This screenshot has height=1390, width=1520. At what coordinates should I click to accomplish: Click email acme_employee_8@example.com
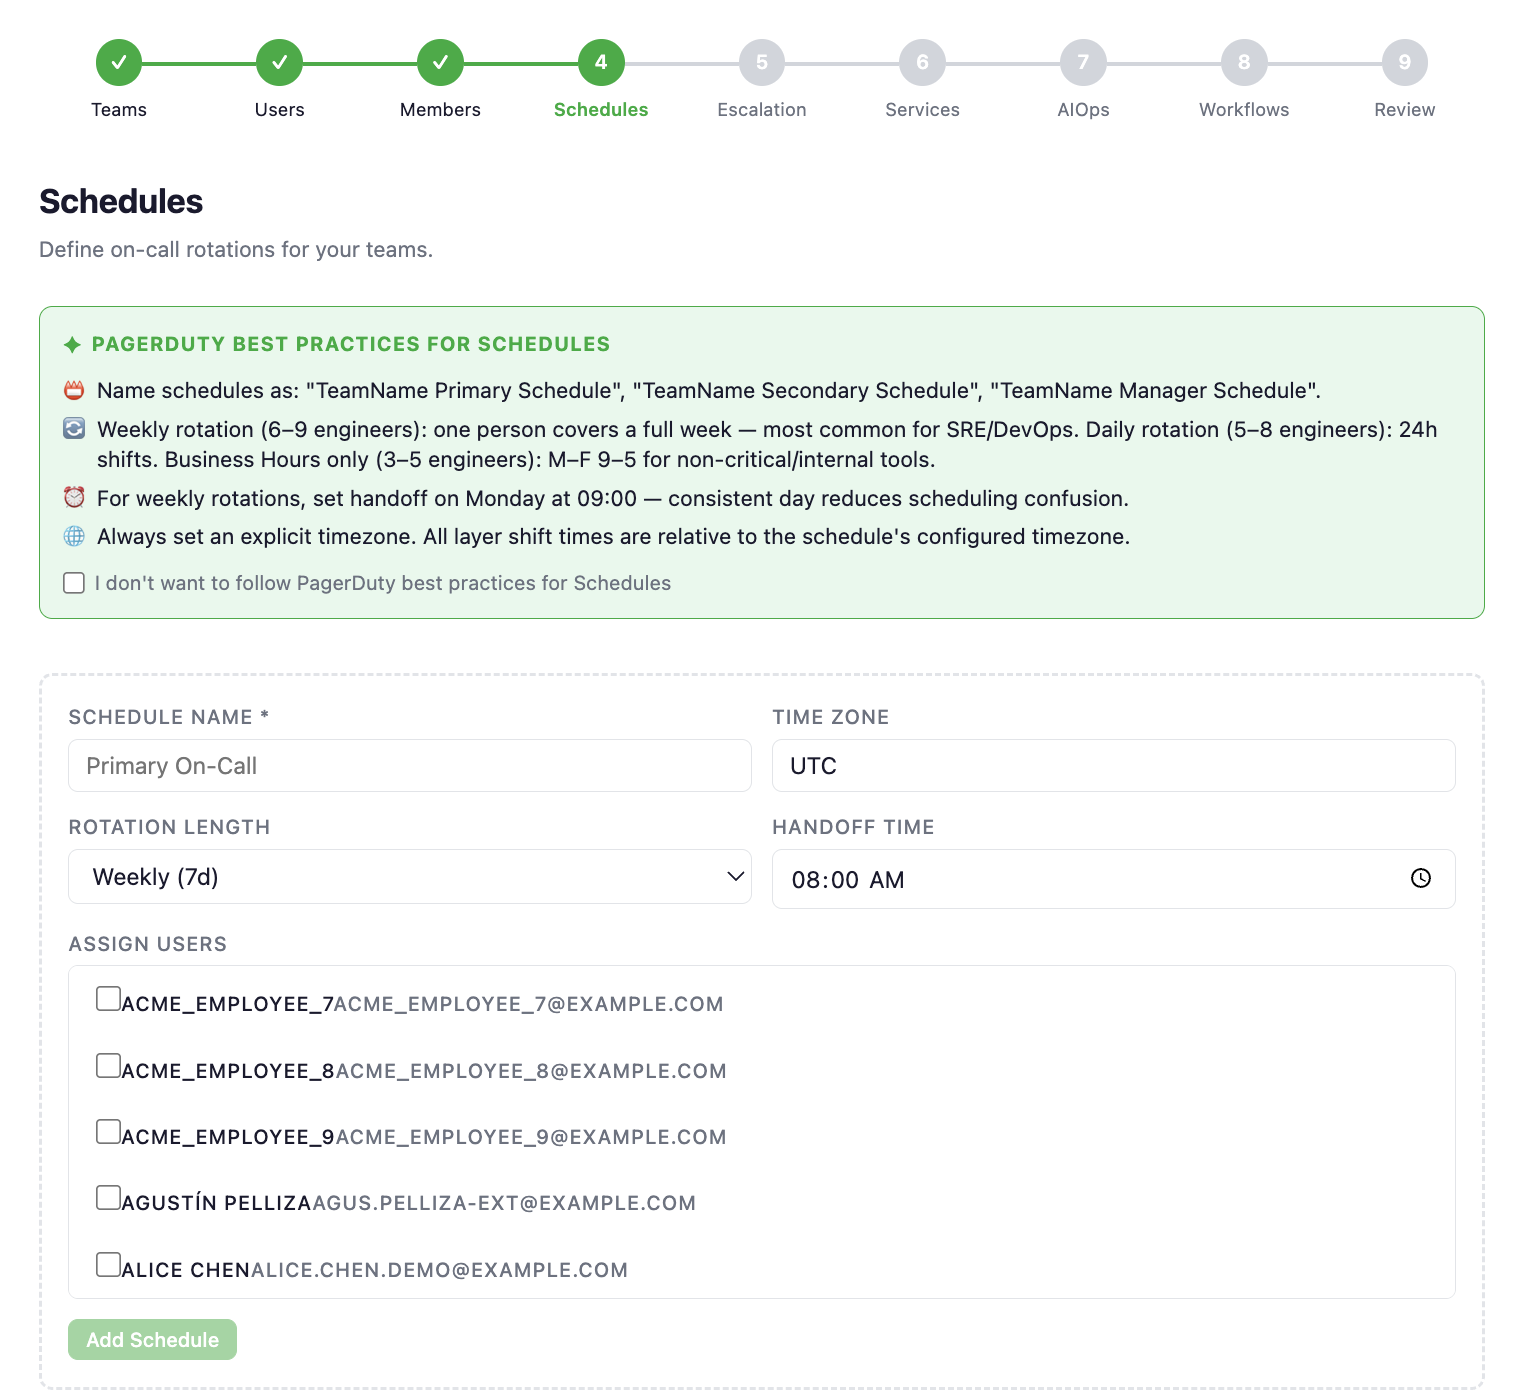coord(531,1071)
